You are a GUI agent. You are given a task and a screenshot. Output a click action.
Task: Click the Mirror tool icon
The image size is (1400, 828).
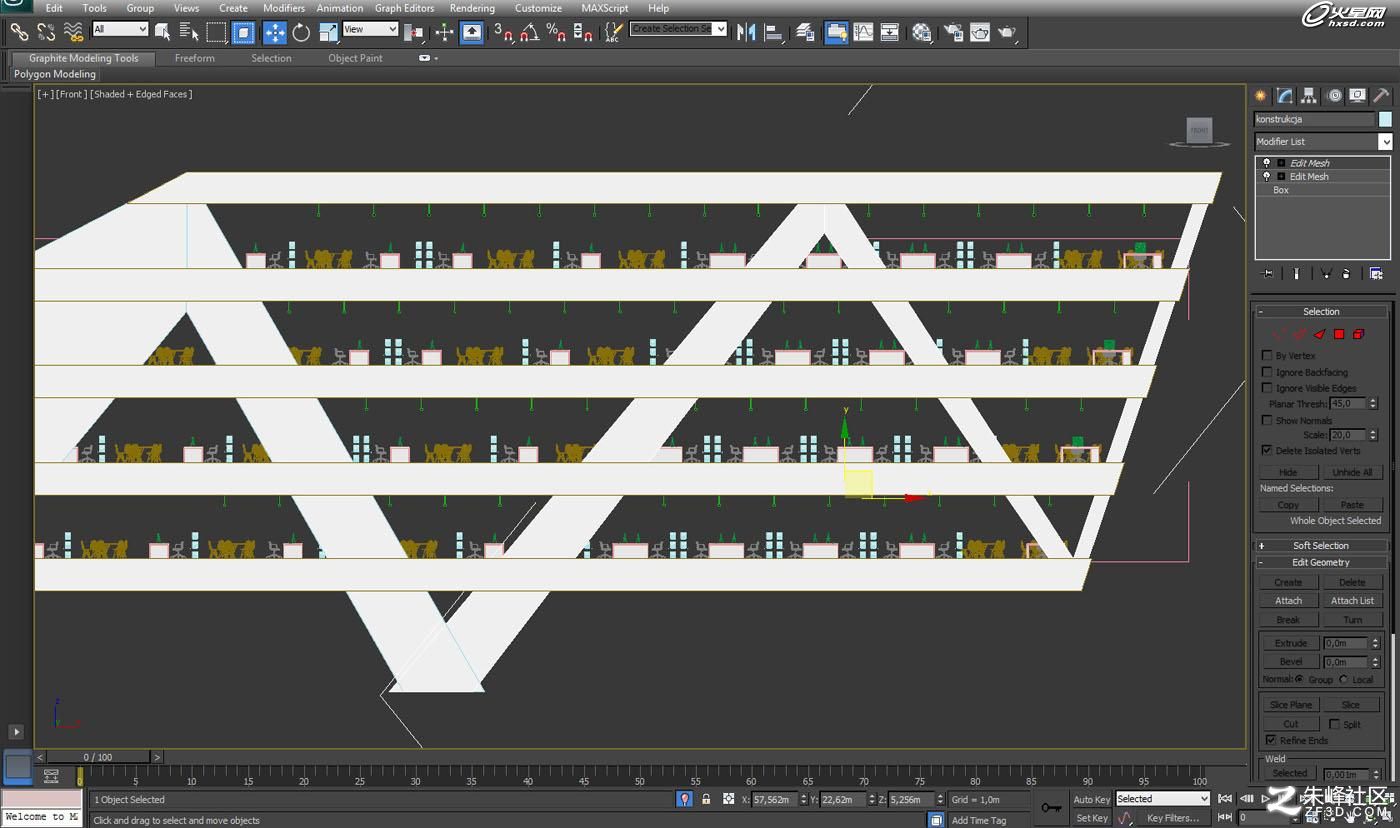[x=746, y=33]
